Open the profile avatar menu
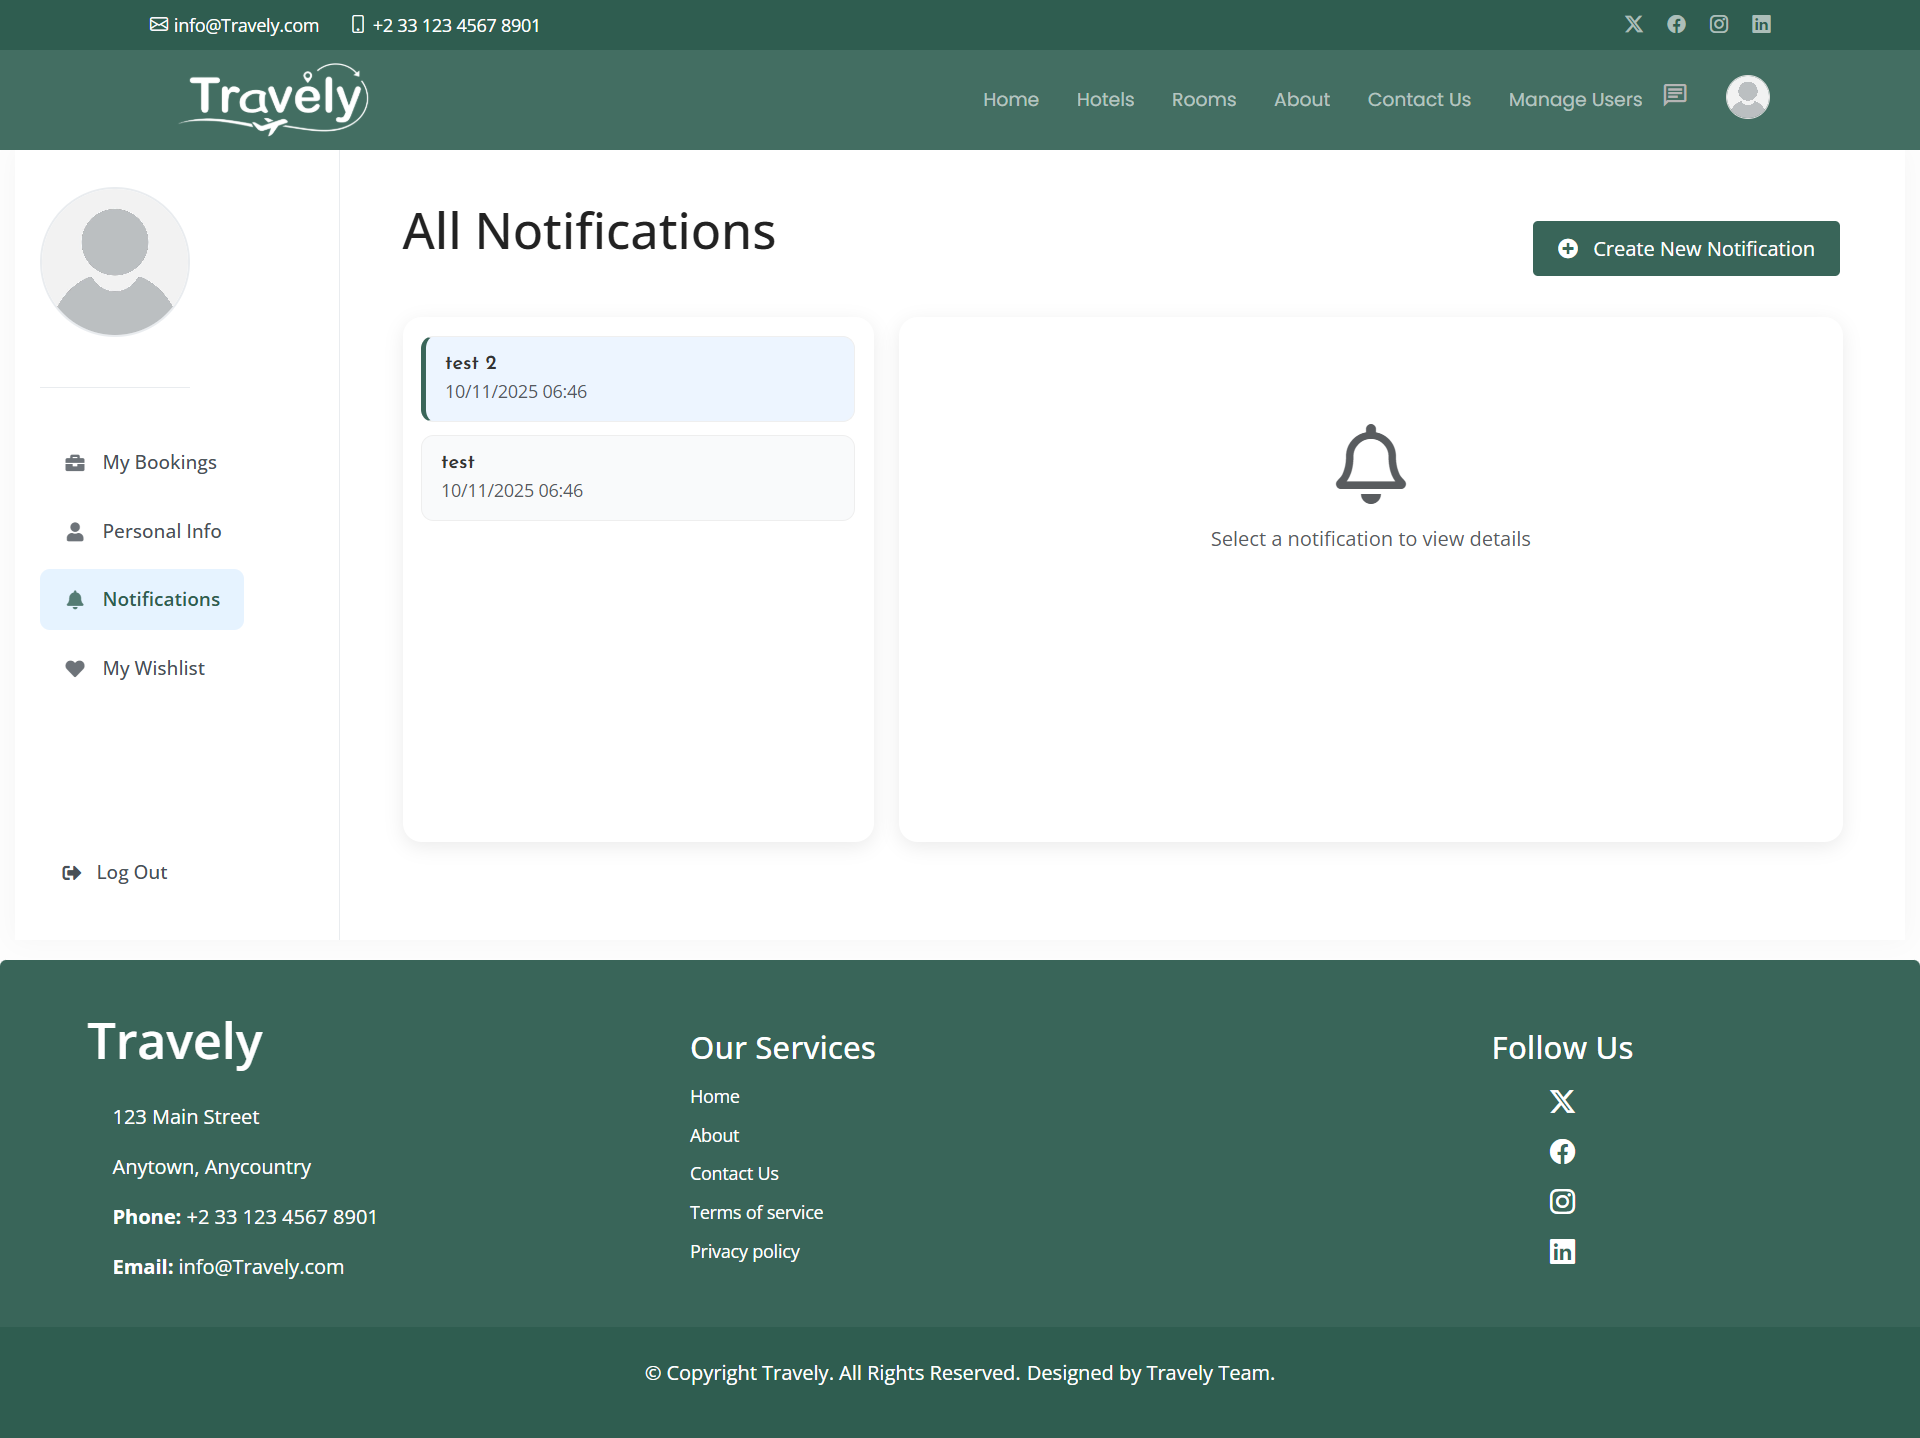This screenshot has width=1920, height=1438. pos(1747,97)
